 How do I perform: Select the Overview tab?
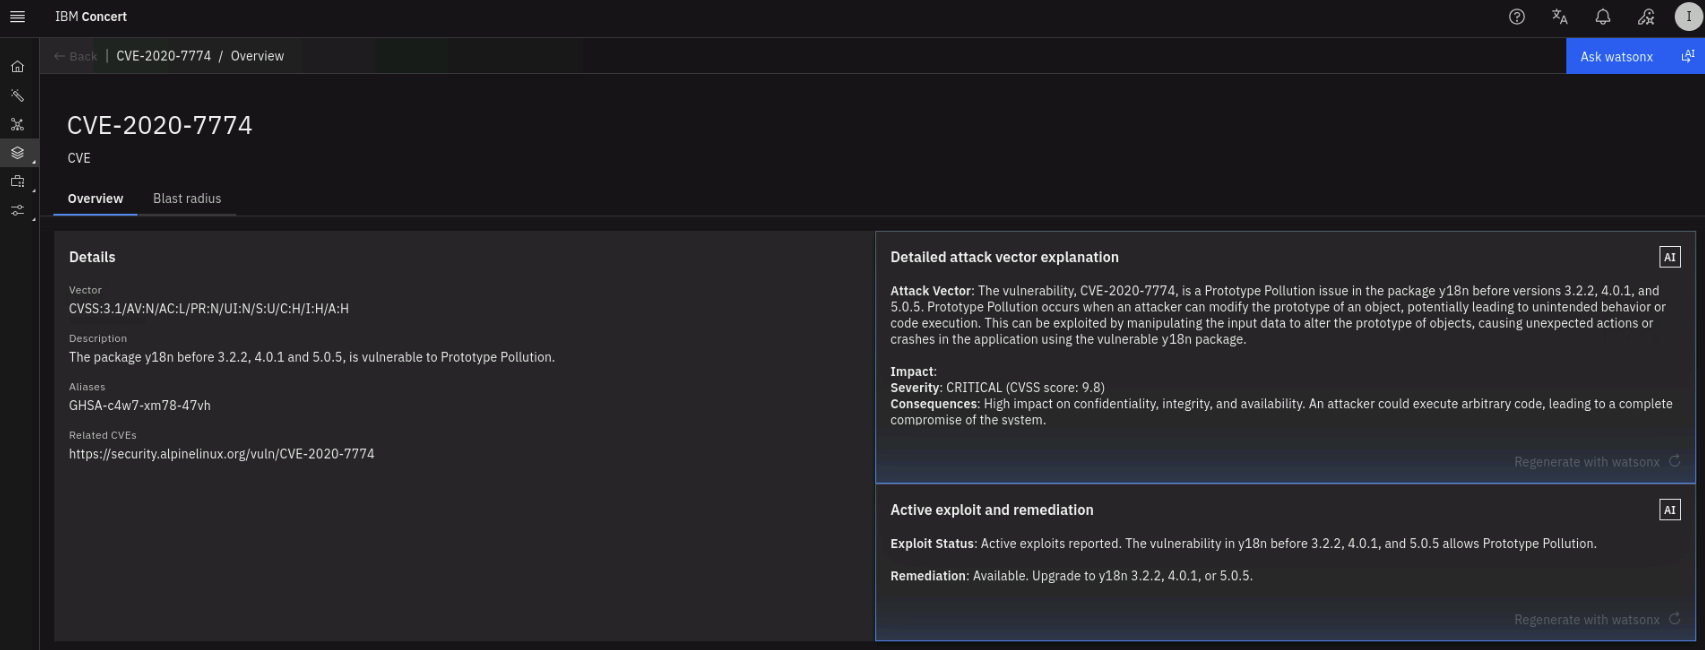tap(95, 199)
